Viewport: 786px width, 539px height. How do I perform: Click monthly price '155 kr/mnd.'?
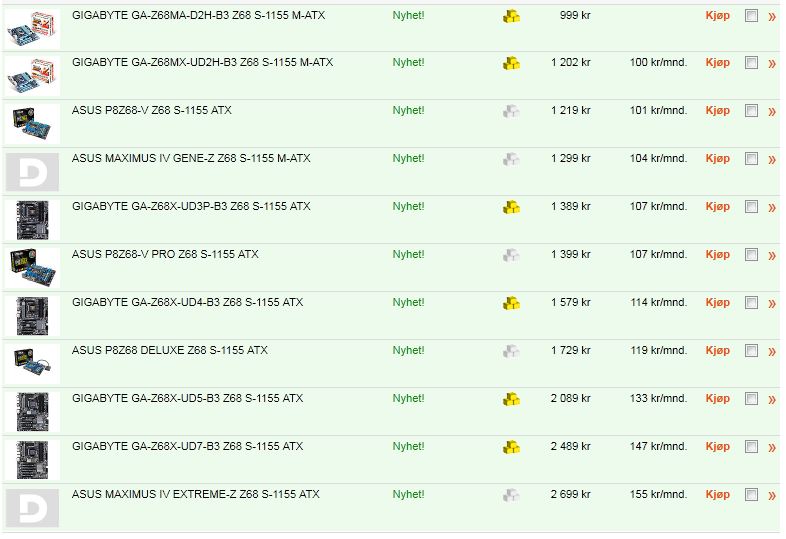point(658,494)
